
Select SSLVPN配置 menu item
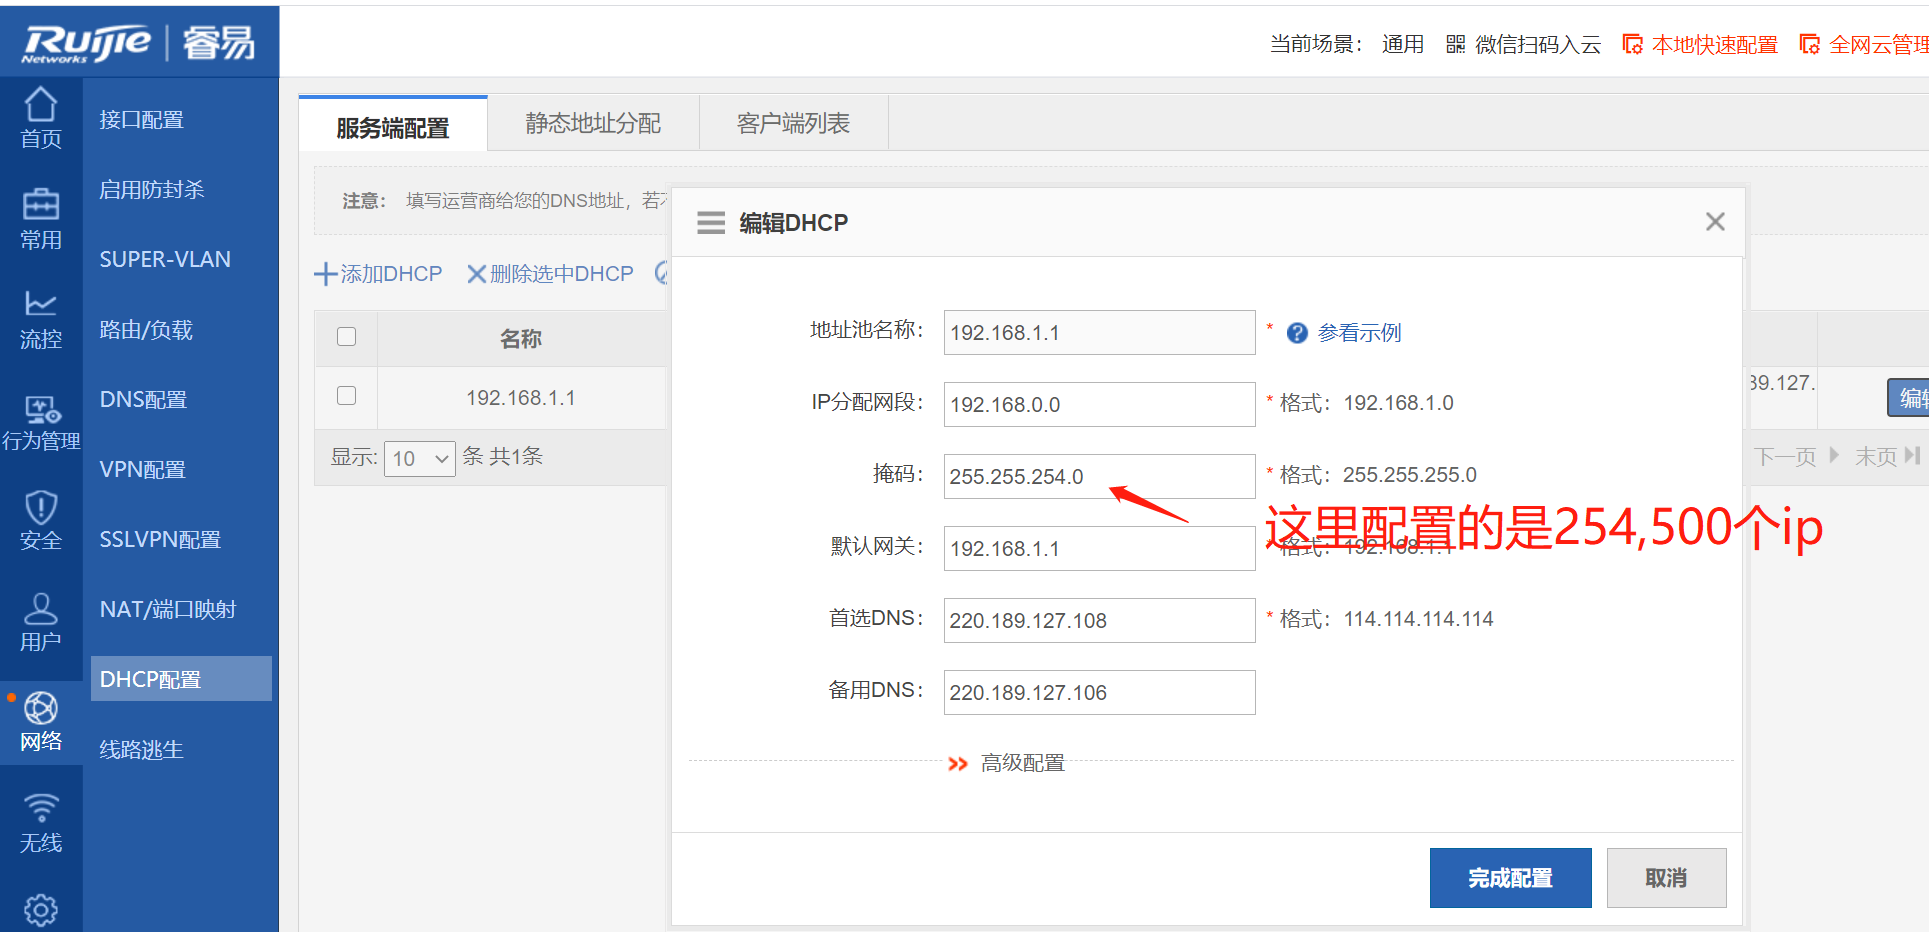(160, 540)
